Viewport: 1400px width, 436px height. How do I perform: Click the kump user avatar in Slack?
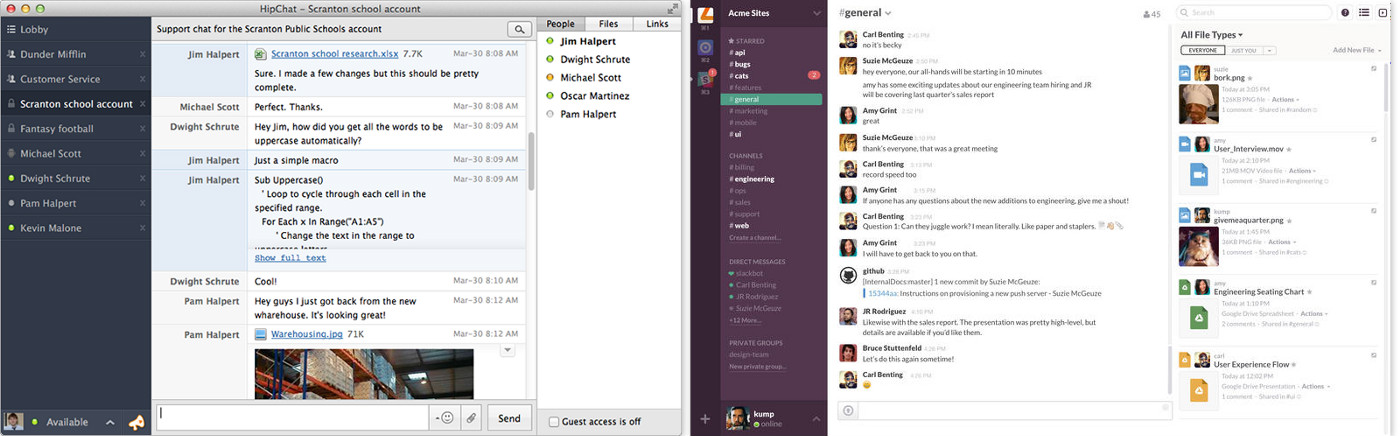pos(738,417)
